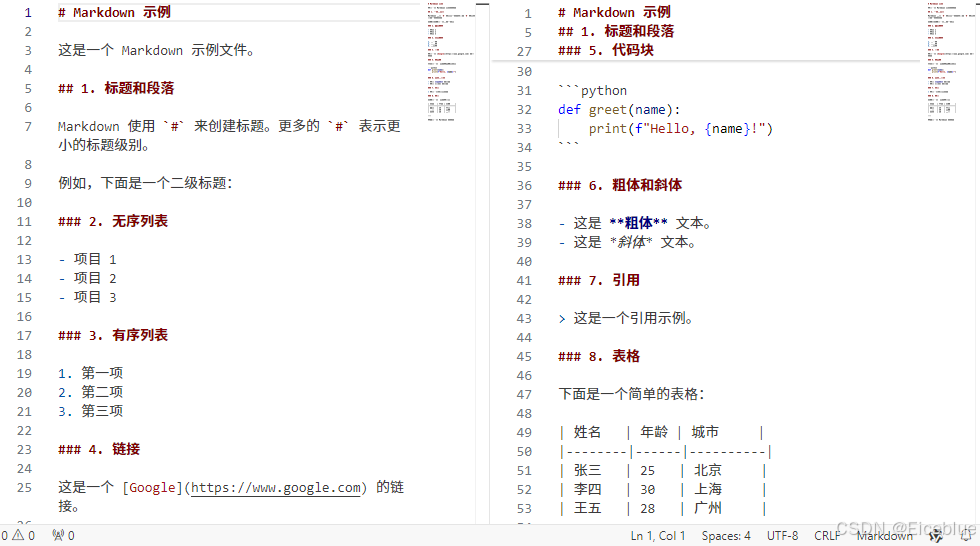This screenshot has width=980, height=546.
Task: Click the line '例如，下面是一个二级标题:'
Action: pos(145,183)
